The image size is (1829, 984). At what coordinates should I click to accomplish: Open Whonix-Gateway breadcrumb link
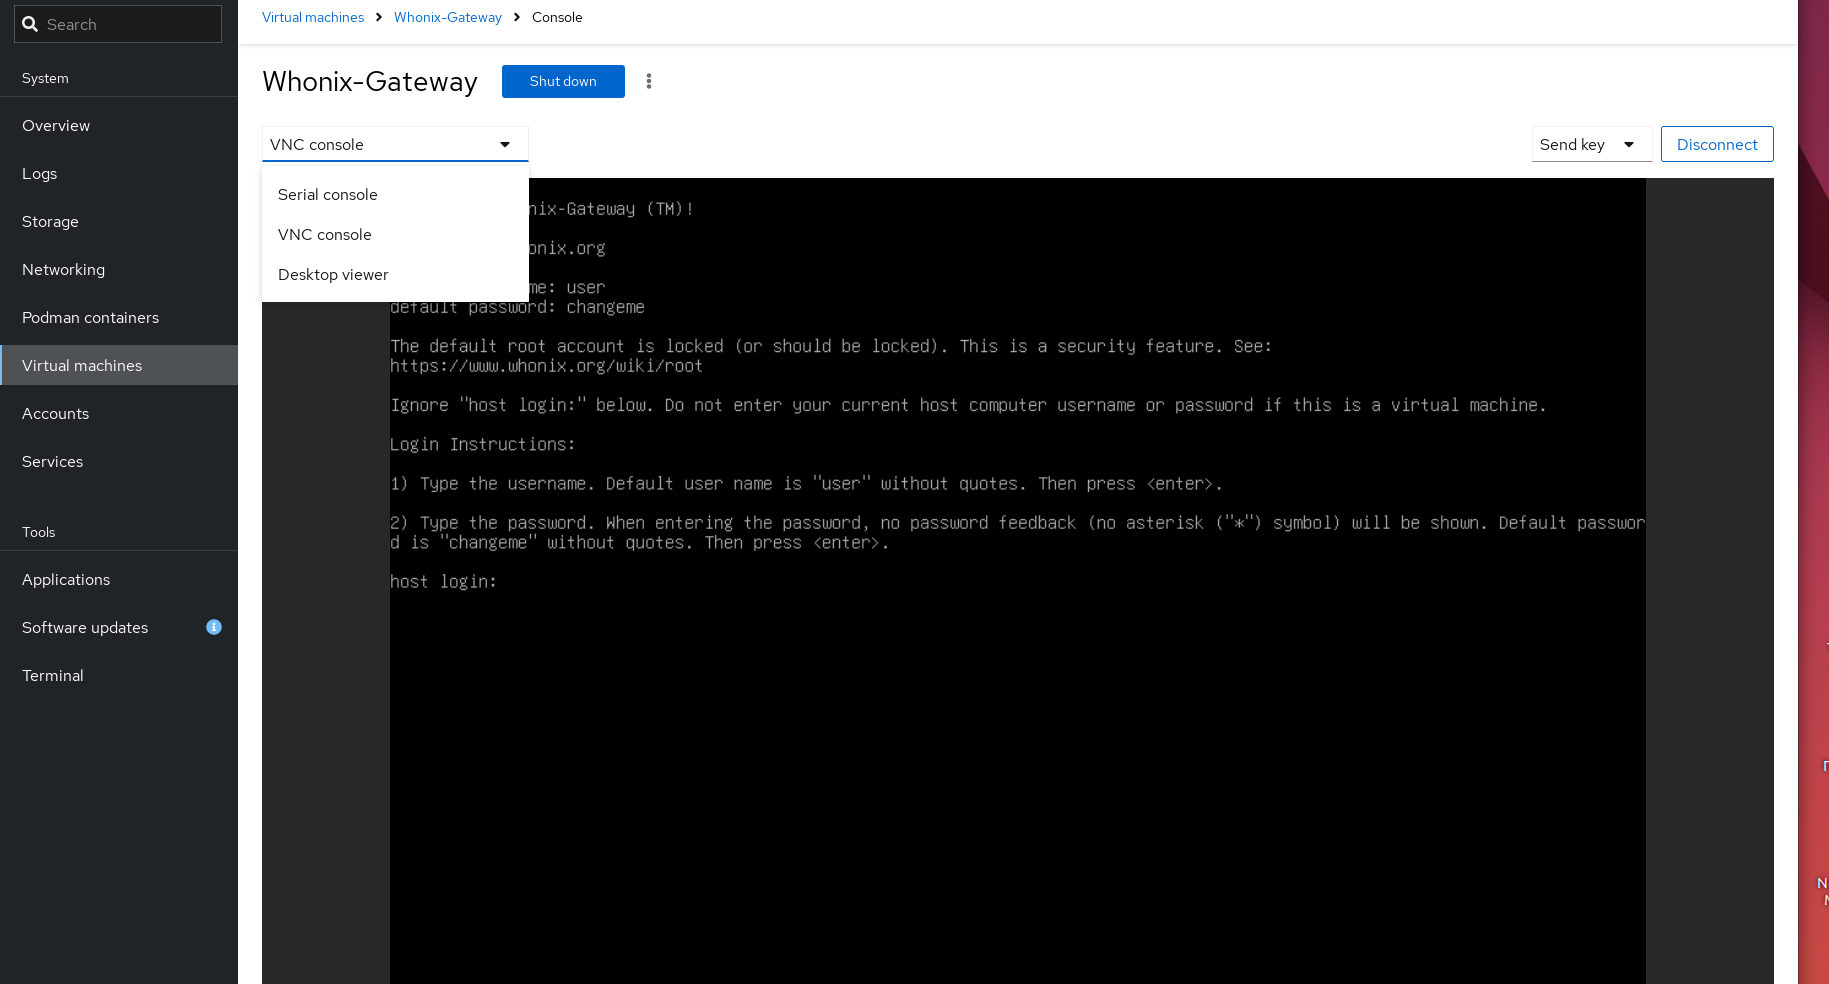tap(447, 17)
